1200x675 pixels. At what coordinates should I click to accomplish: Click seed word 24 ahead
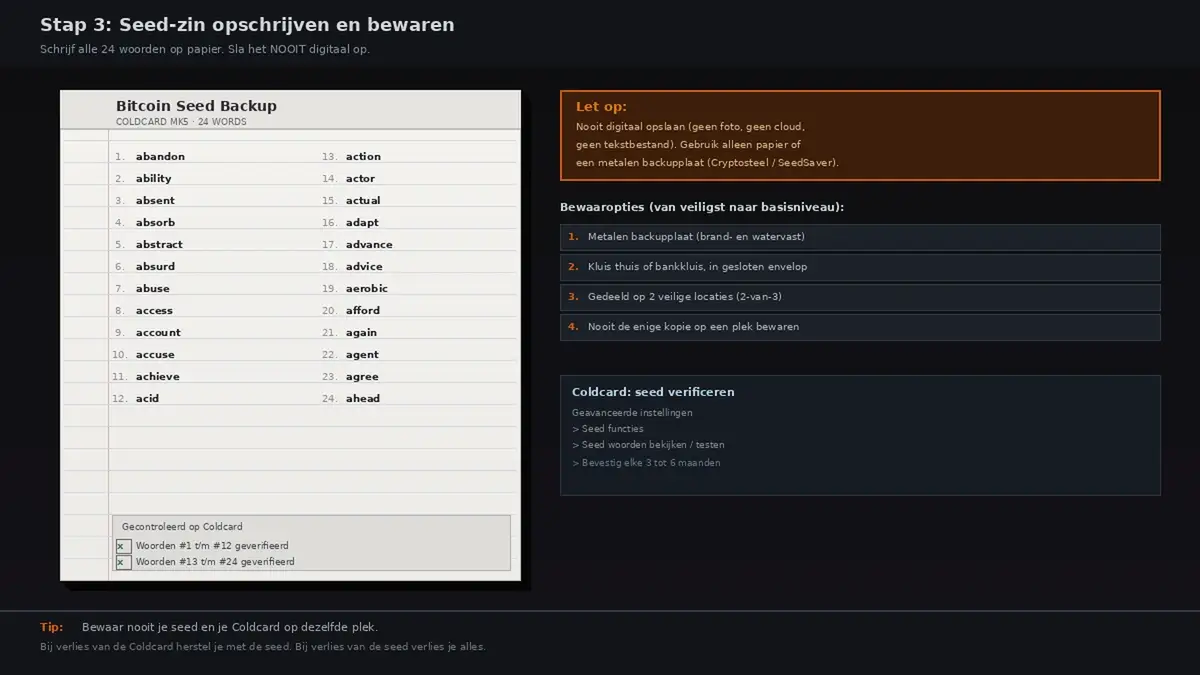click(363, 399)
